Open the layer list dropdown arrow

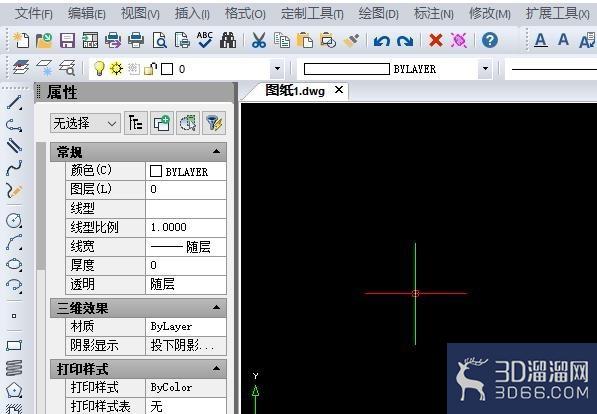277,69
